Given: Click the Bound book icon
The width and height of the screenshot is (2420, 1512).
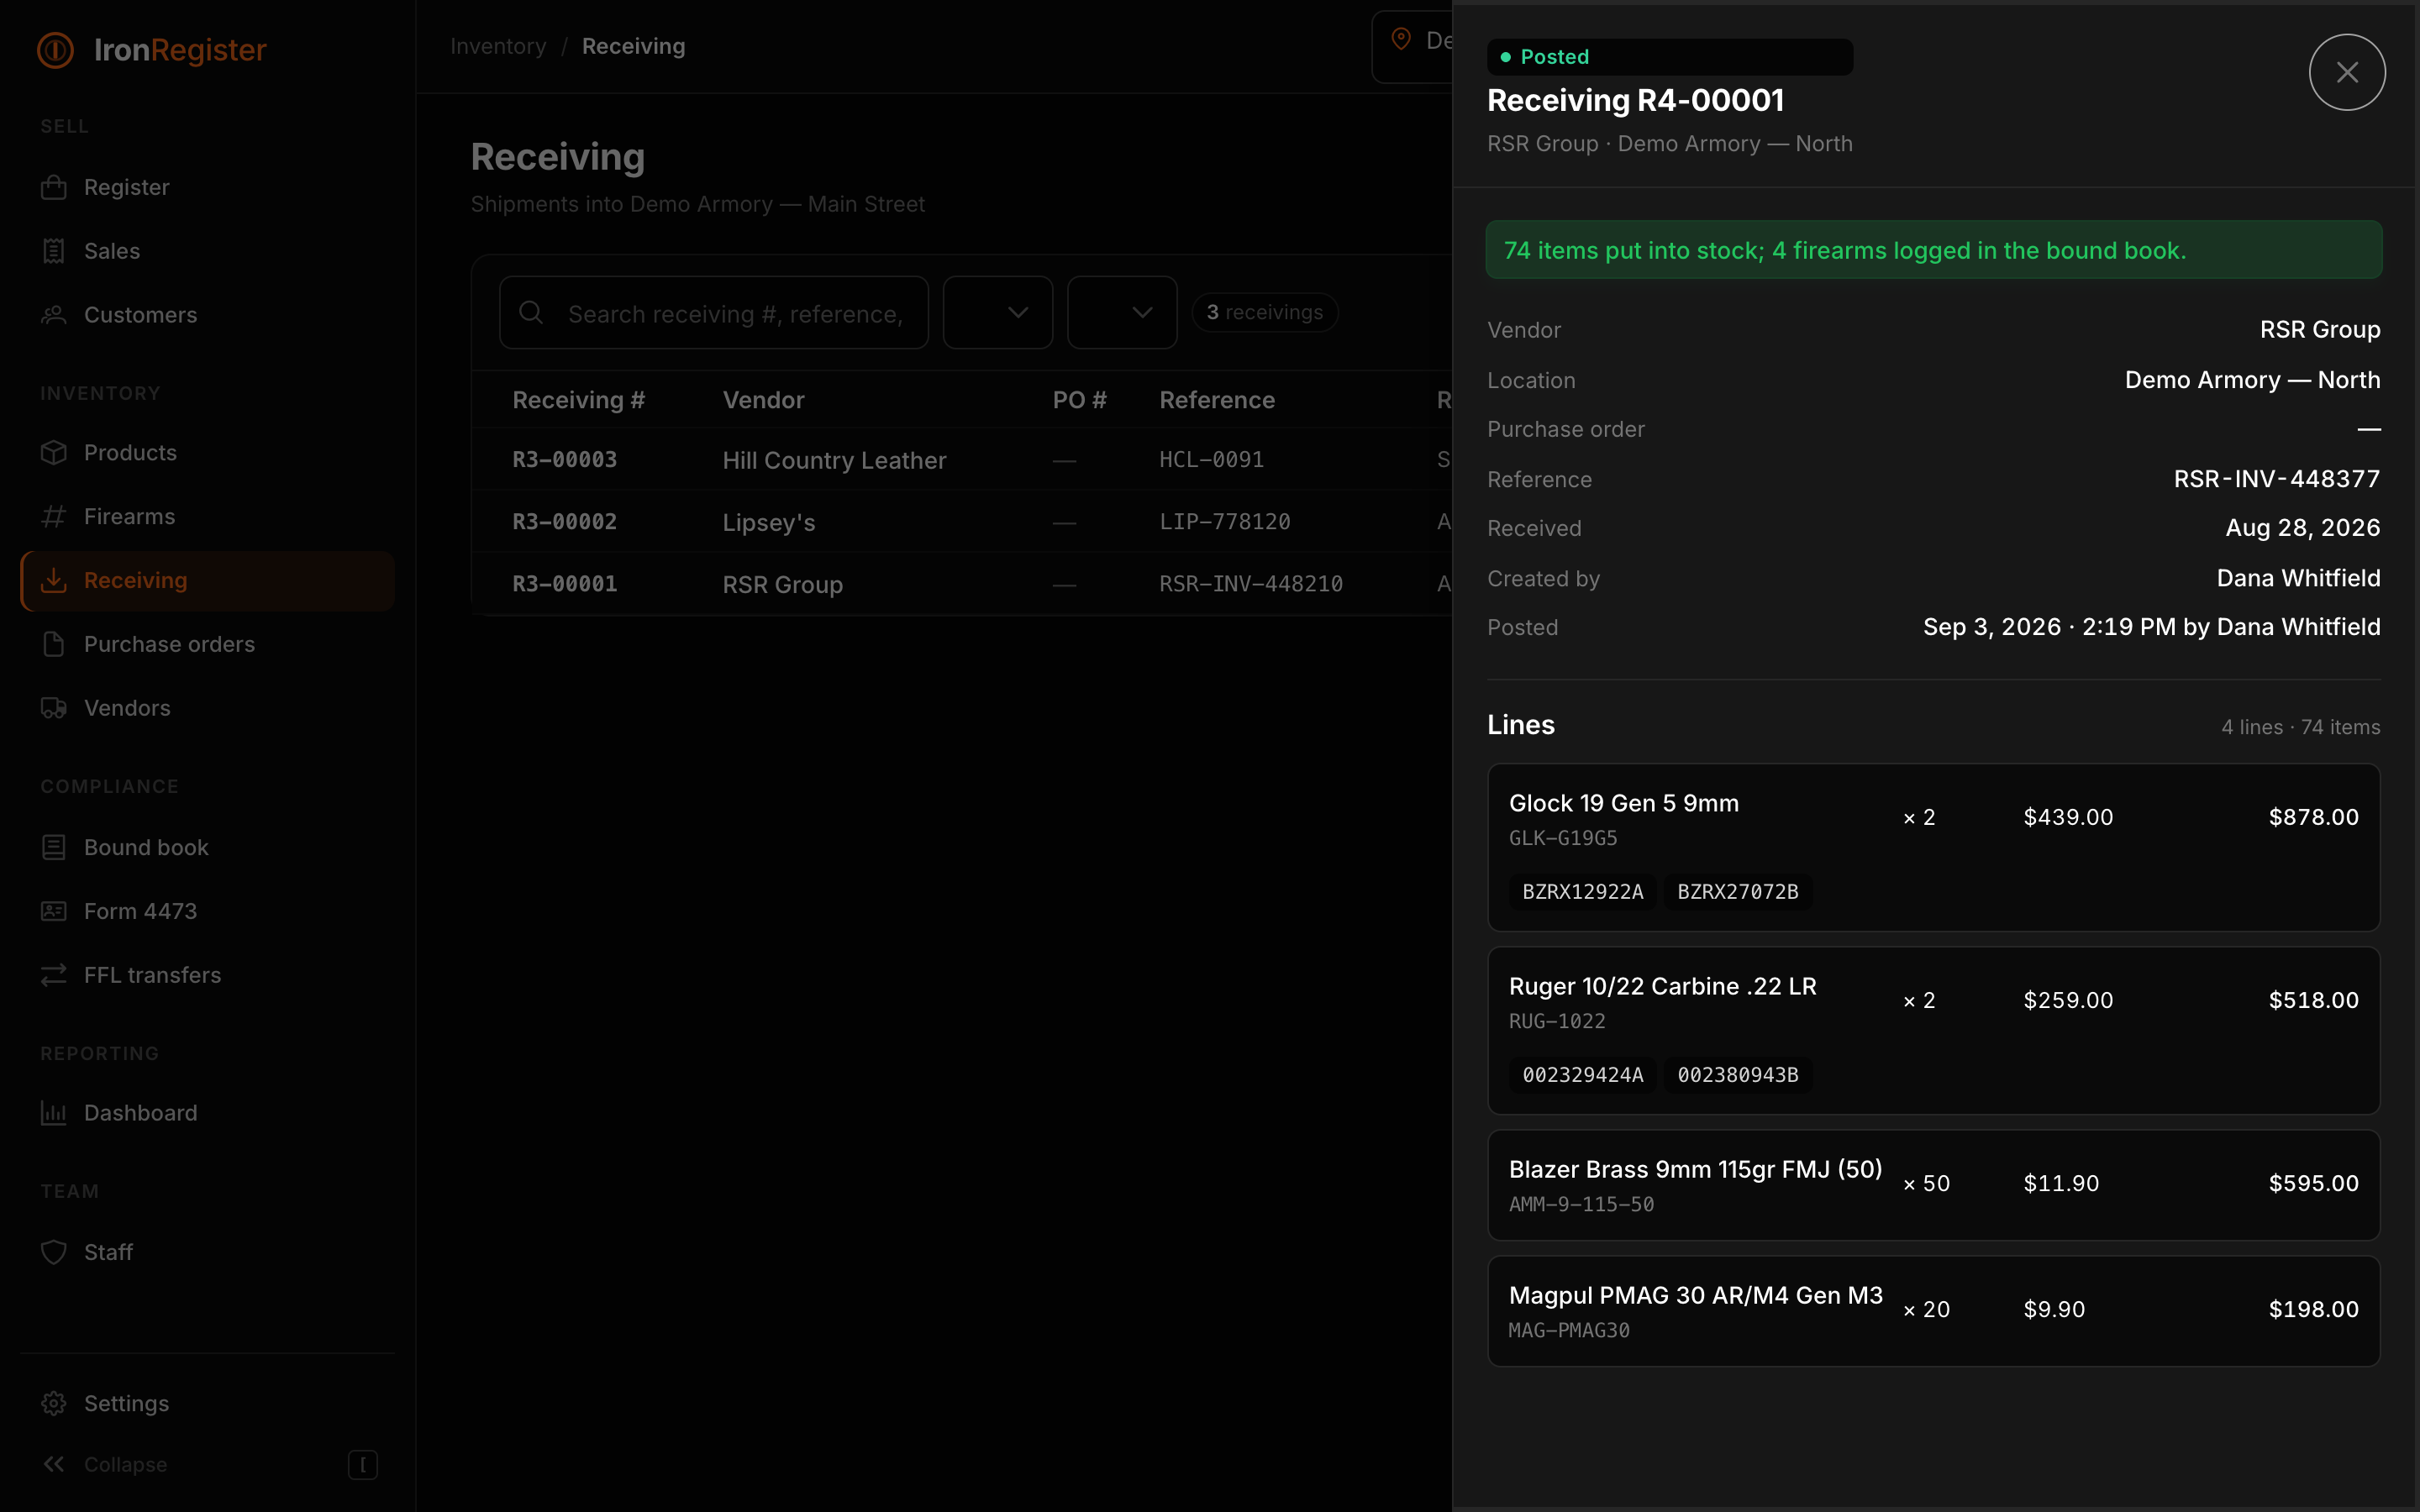Looking at the screenshot, I should (54, 848).
